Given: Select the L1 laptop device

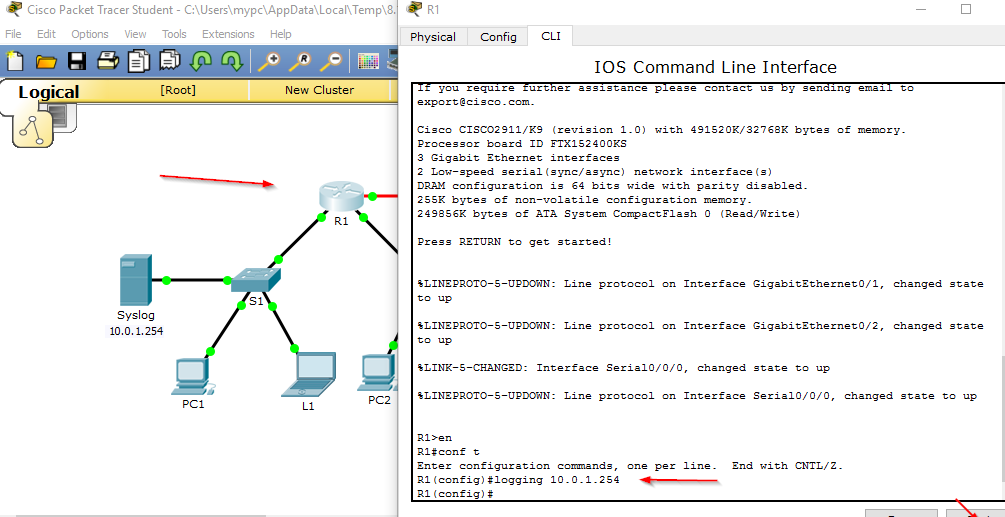Looking at the screenshot, I should [x=309, y=375].
